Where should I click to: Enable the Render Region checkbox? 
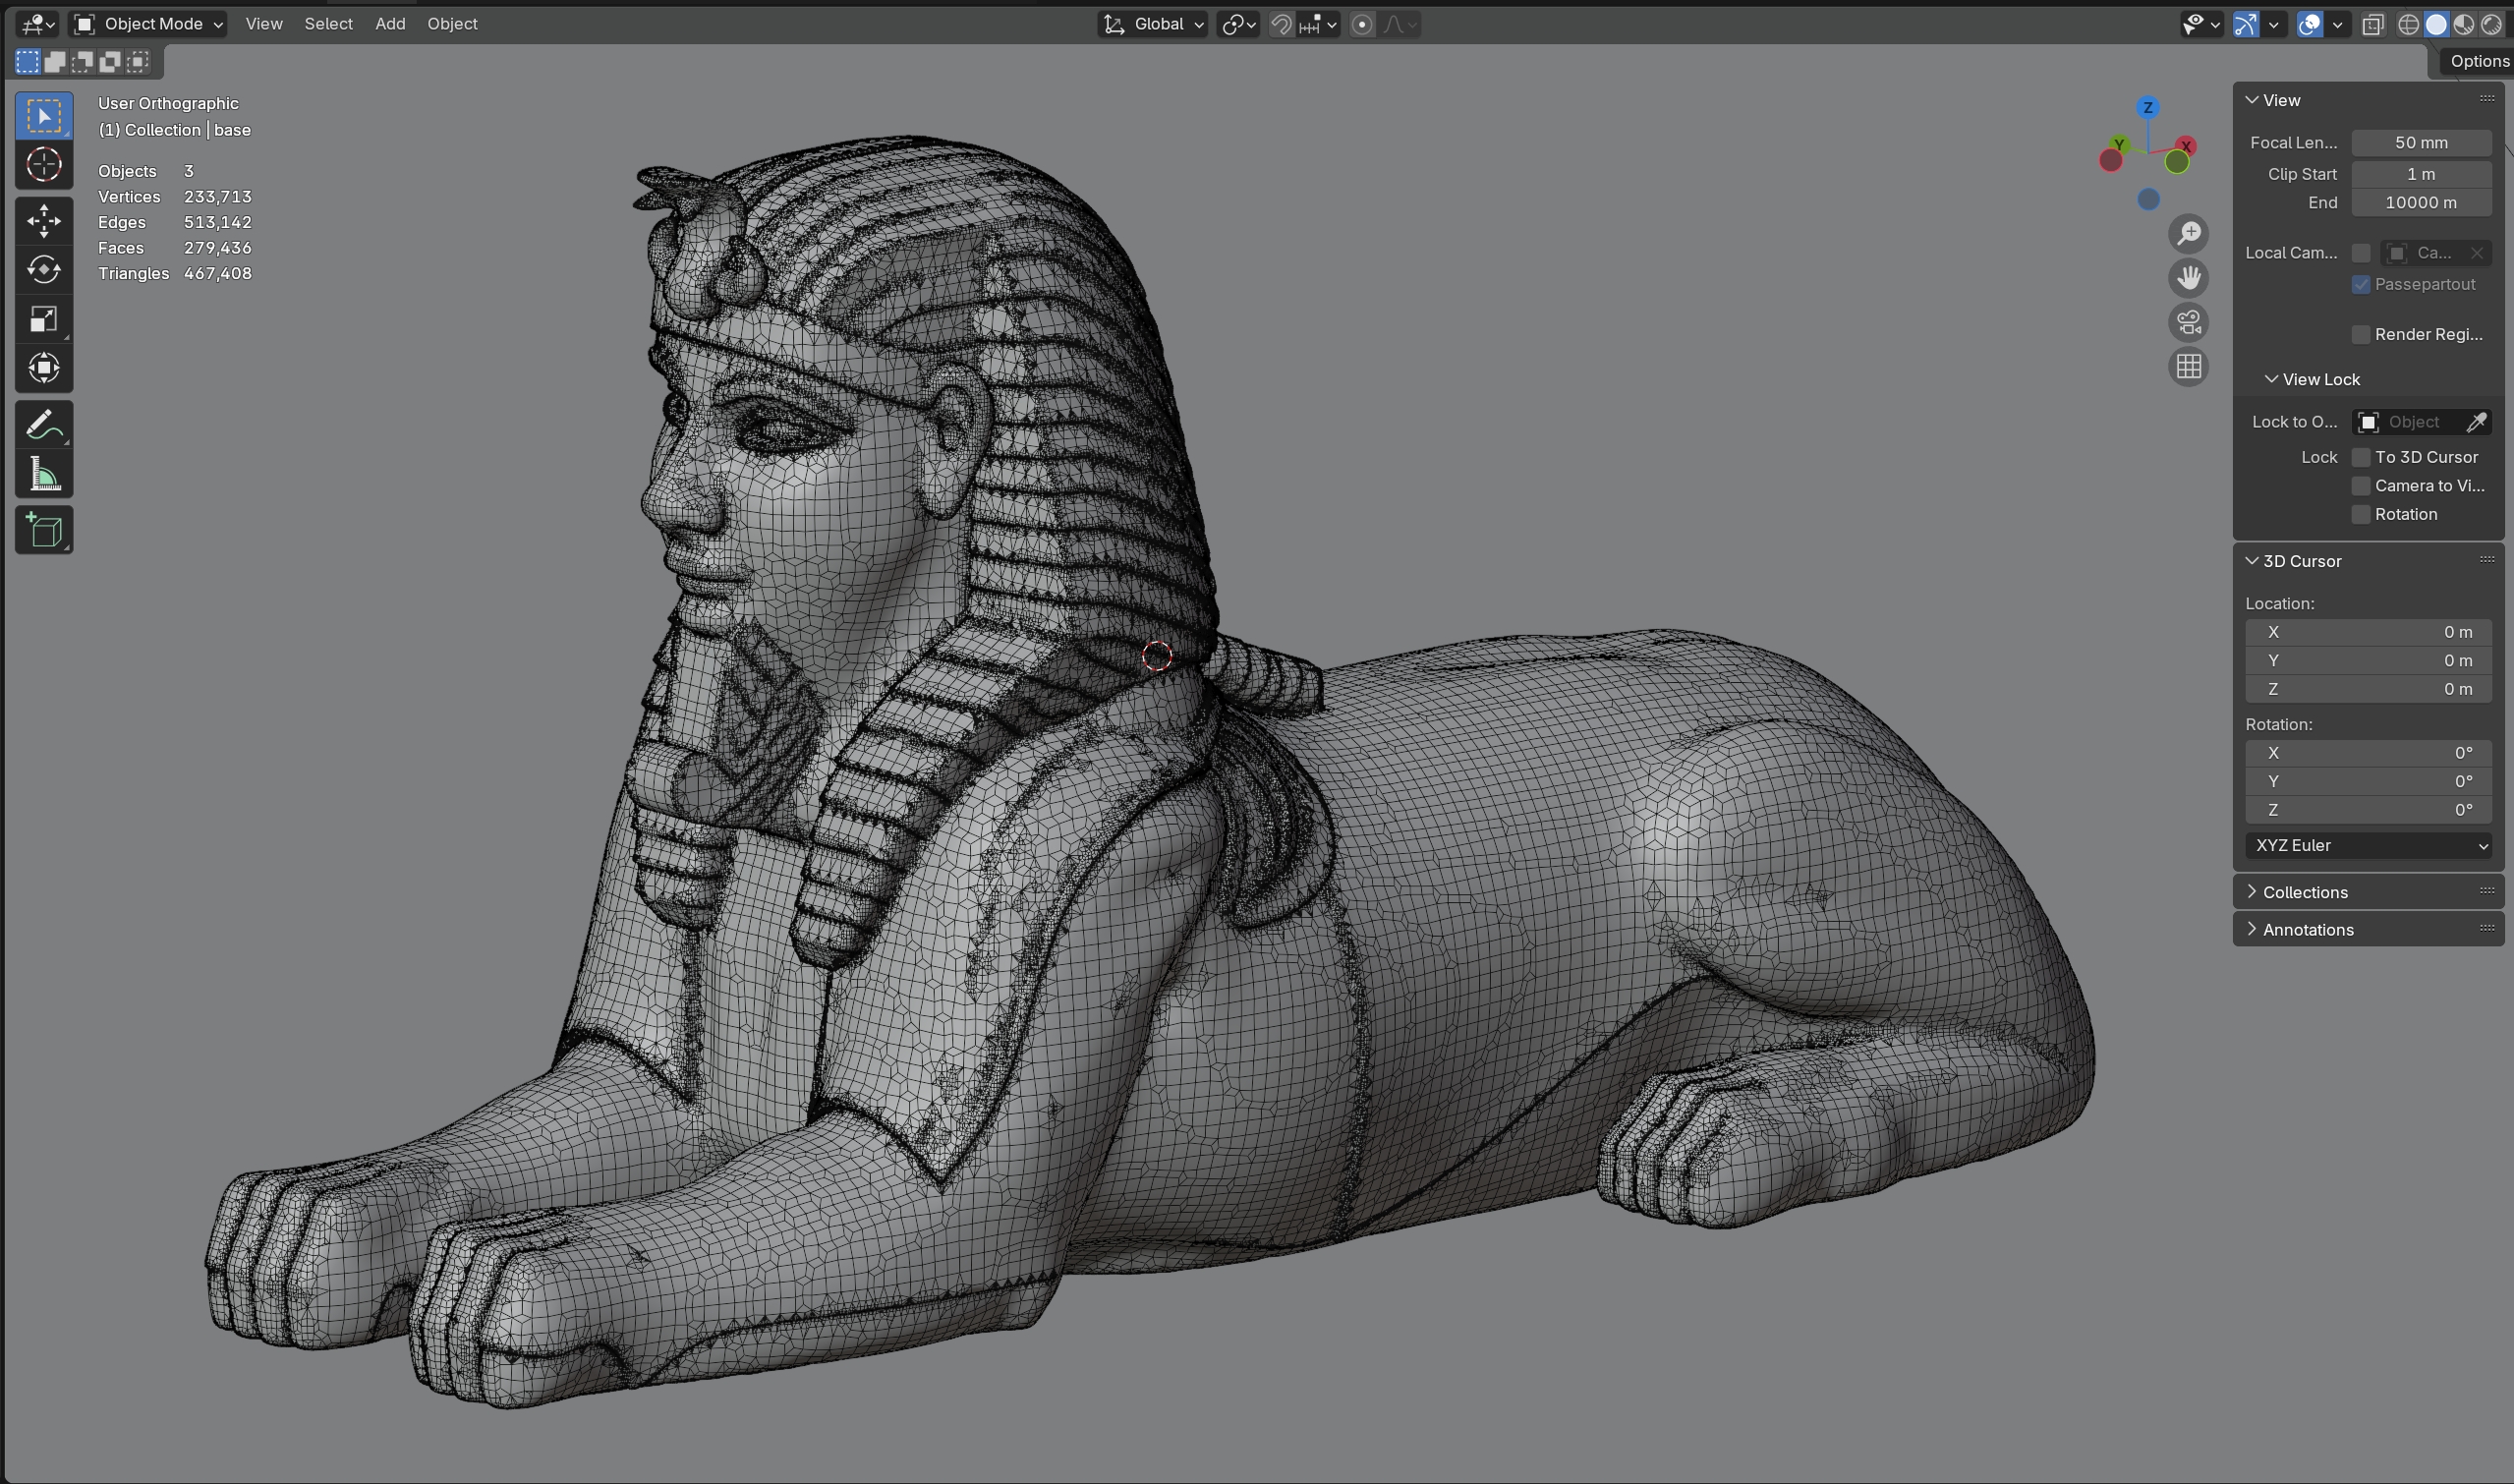click(2360, 334)
